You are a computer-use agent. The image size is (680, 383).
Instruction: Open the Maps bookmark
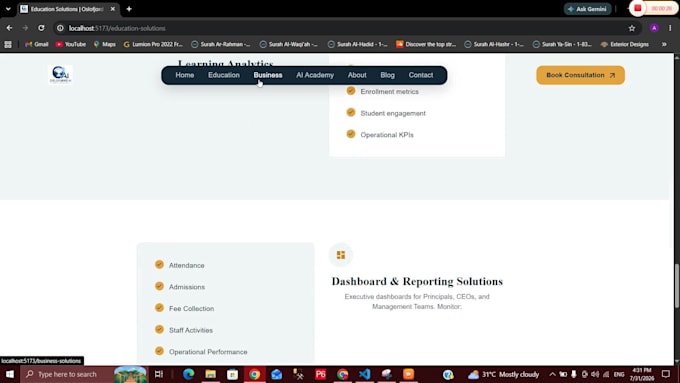tap(105, 44)
